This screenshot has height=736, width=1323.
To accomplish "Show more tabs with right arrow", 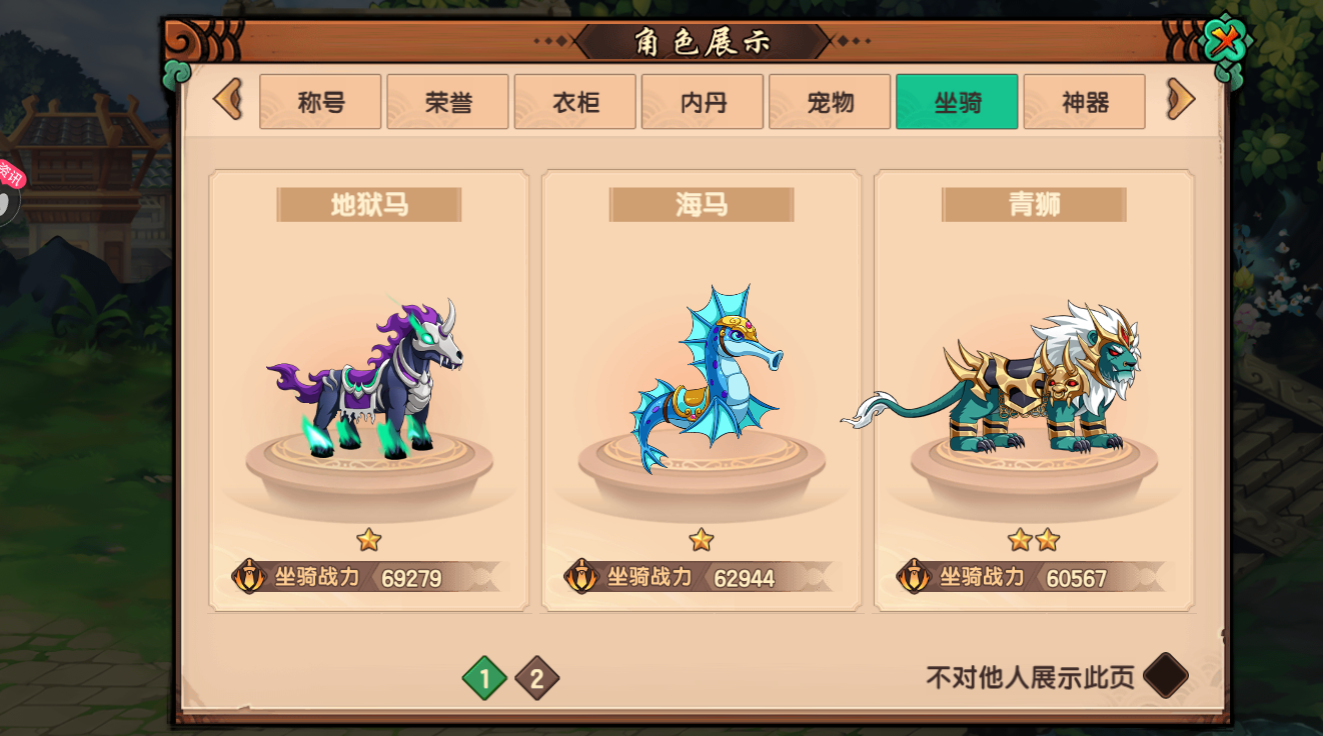I will pyautogui.click(x=1181, y=100).
